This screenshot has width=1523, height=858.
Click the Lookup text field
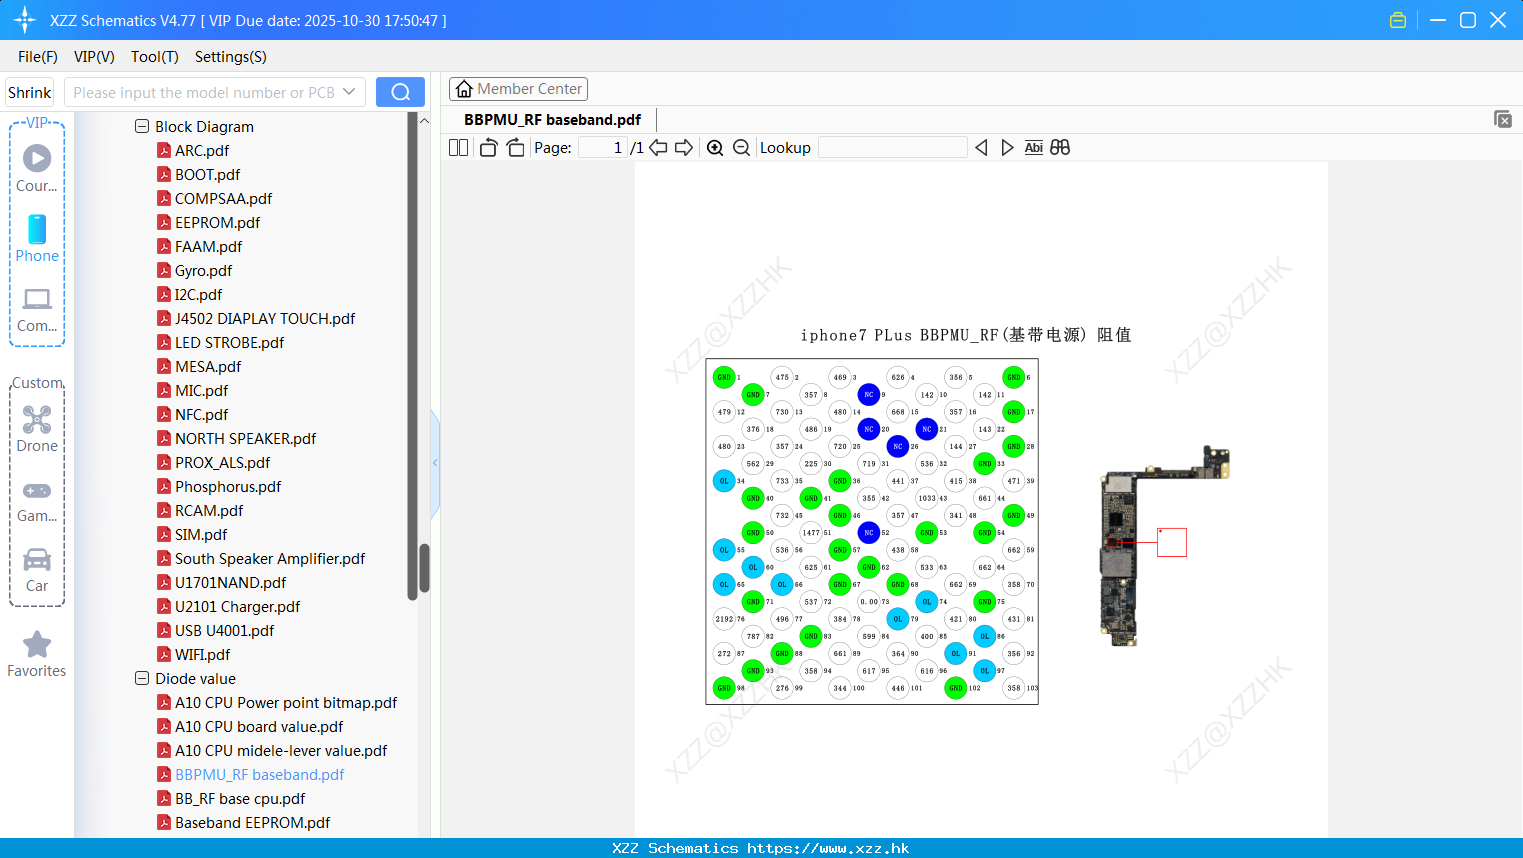point(892,148)
